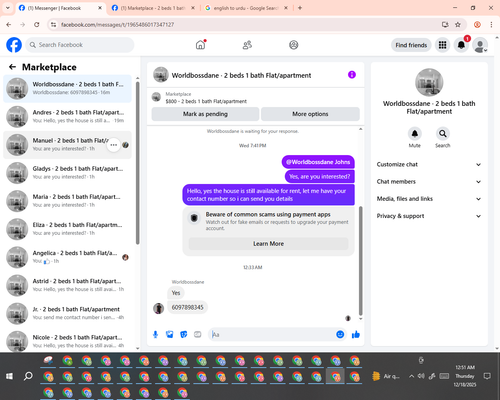
Task: Click More options button
Action: coord(310,114)
